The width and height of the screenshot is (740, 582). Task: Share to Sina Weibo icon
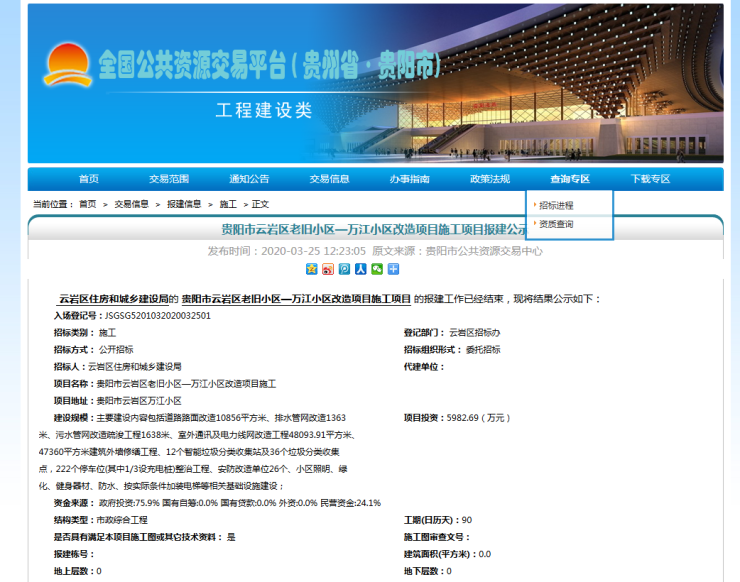[328, 269]
